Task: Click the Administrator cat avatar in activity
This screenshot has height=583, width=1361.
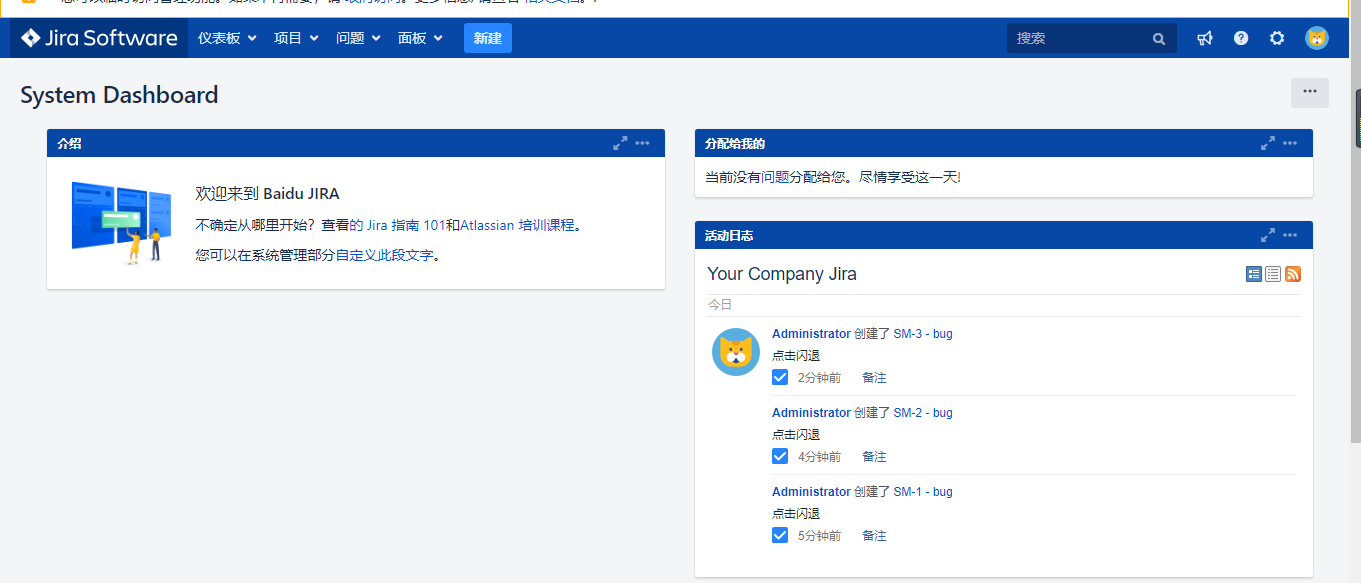Action: coord(736,352)
